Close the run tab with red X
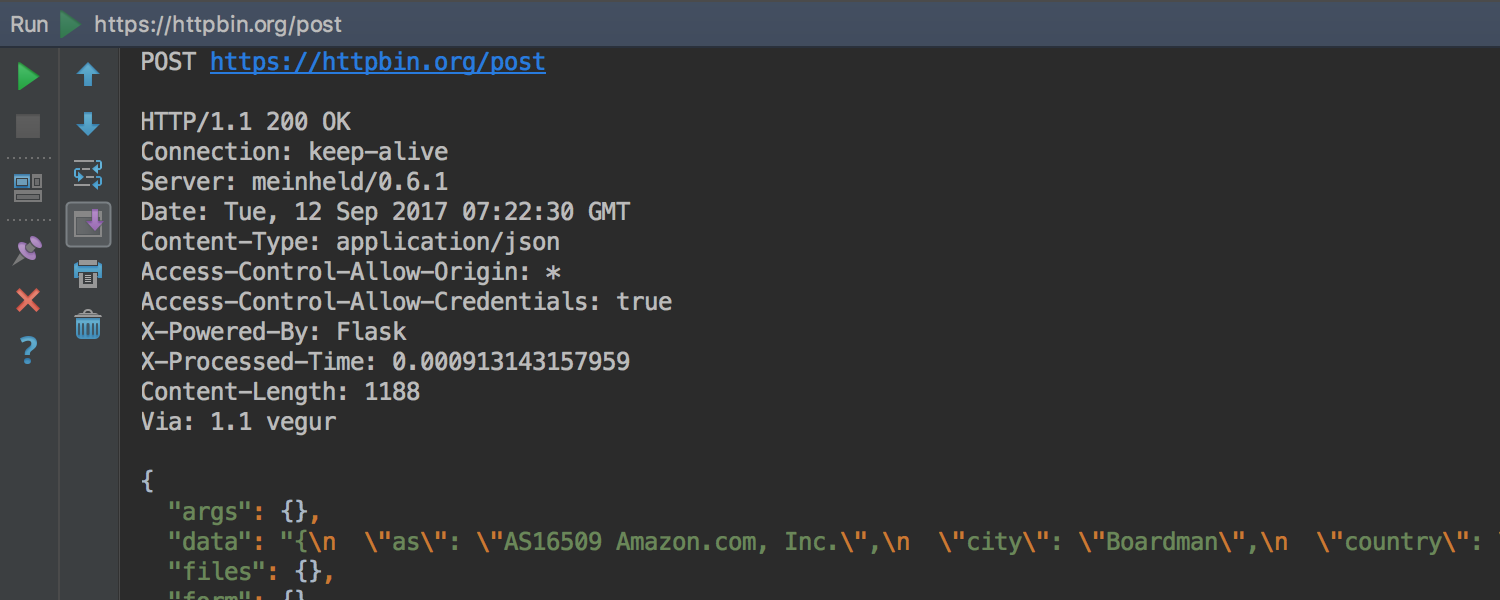Image resolution: width=1500 pixels, height=600 pixels. point(28,300)
